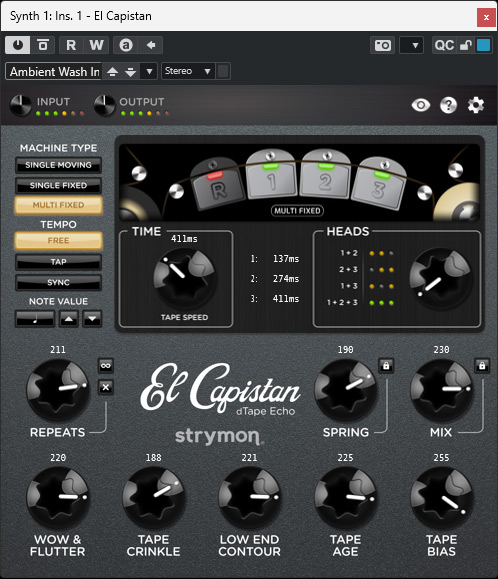Select the 1+2 heads combination row
Screen dimensions: 498x579
pos(361,253)
